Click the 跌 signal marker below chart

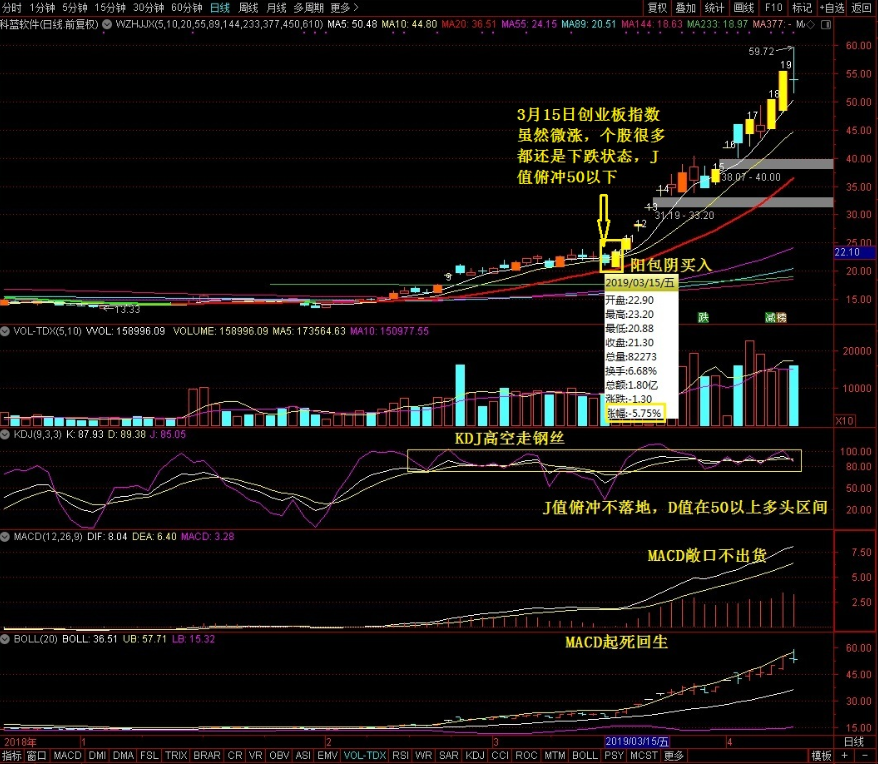pos(703,318)
